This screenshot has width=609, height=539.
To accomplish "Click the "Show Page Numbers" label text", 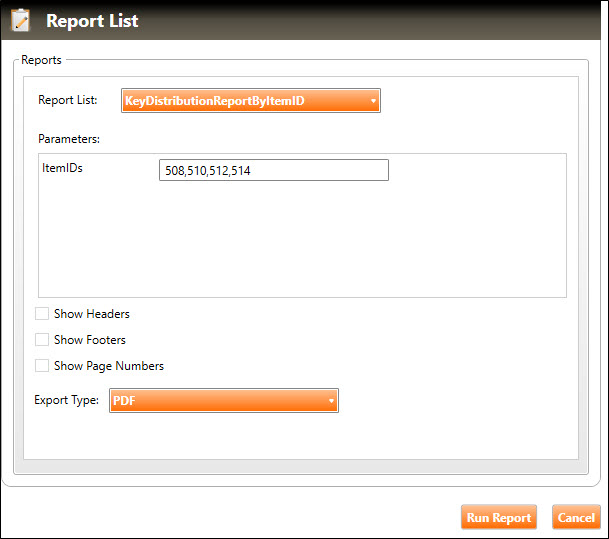I will click(x=108, y=366).
